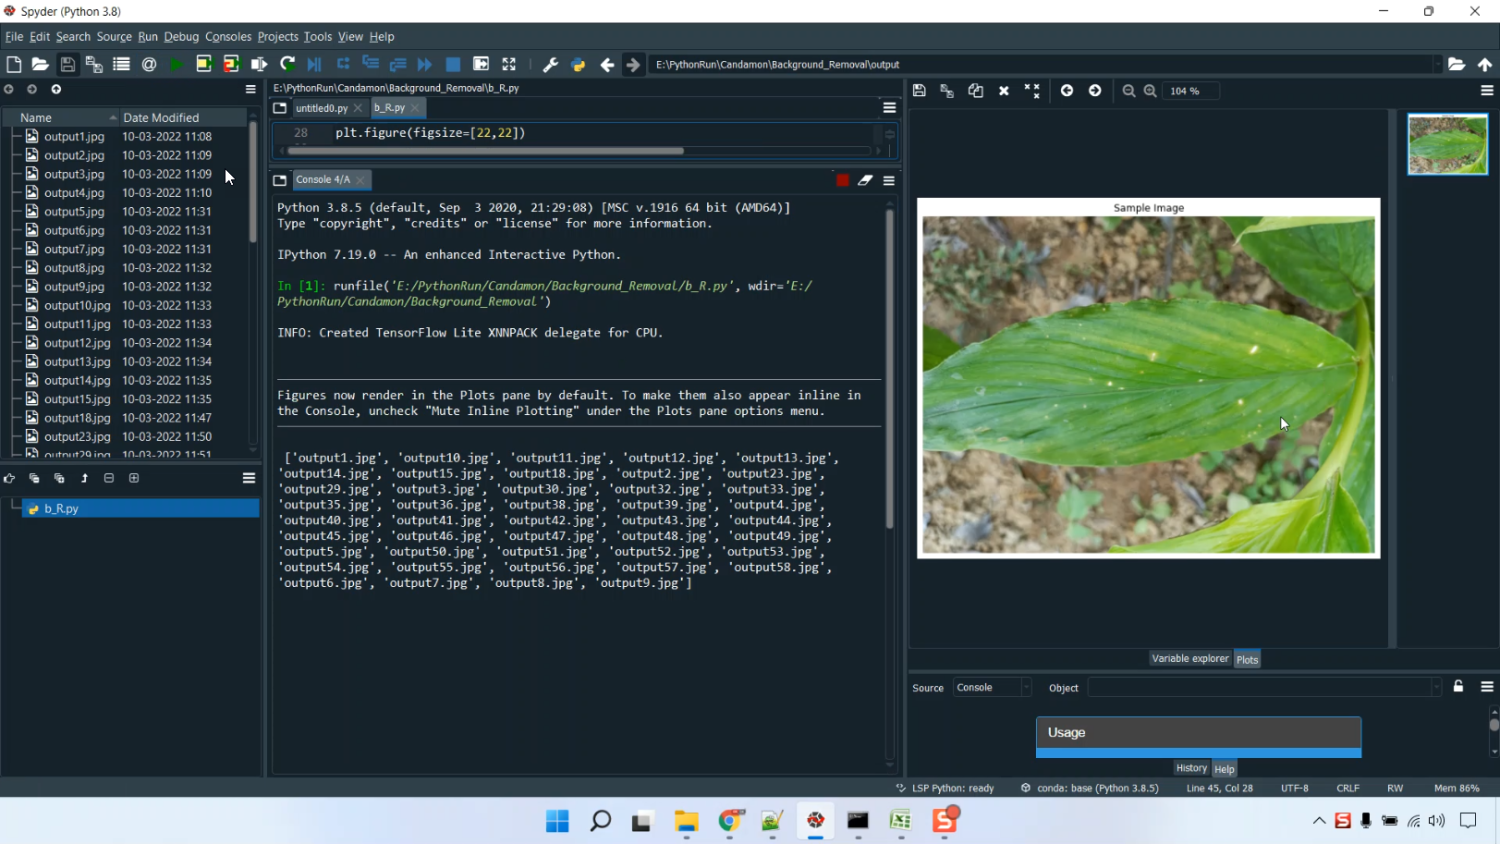Open the Source dropdown showing Console
Viewport: 1500px width, 844px height.
coord(992,688)
